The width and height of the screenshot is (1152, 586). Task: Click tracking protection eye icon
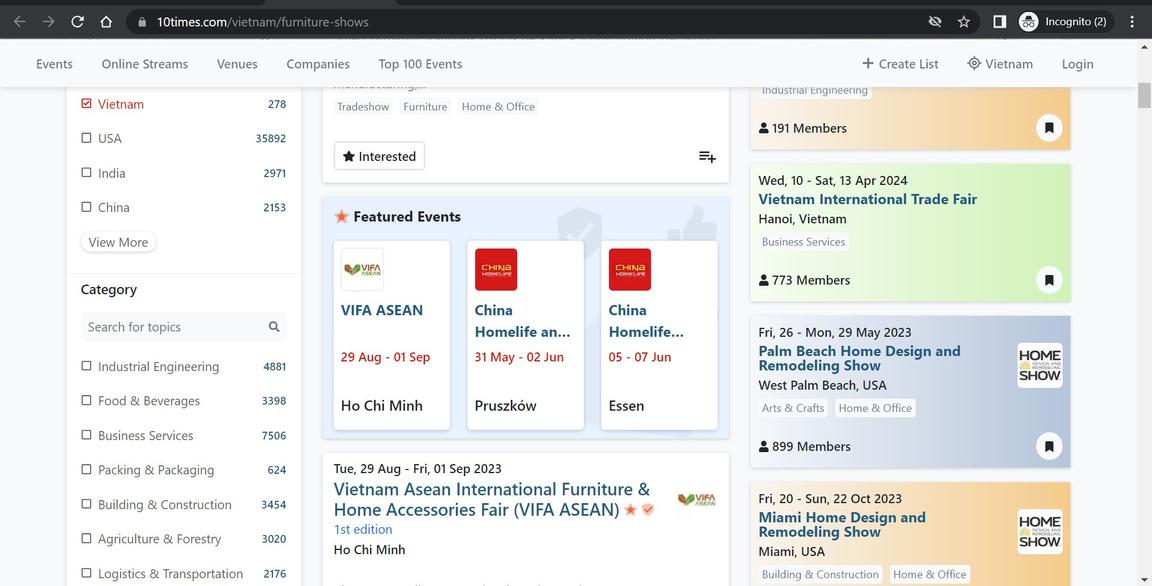[x=935, y=22]
